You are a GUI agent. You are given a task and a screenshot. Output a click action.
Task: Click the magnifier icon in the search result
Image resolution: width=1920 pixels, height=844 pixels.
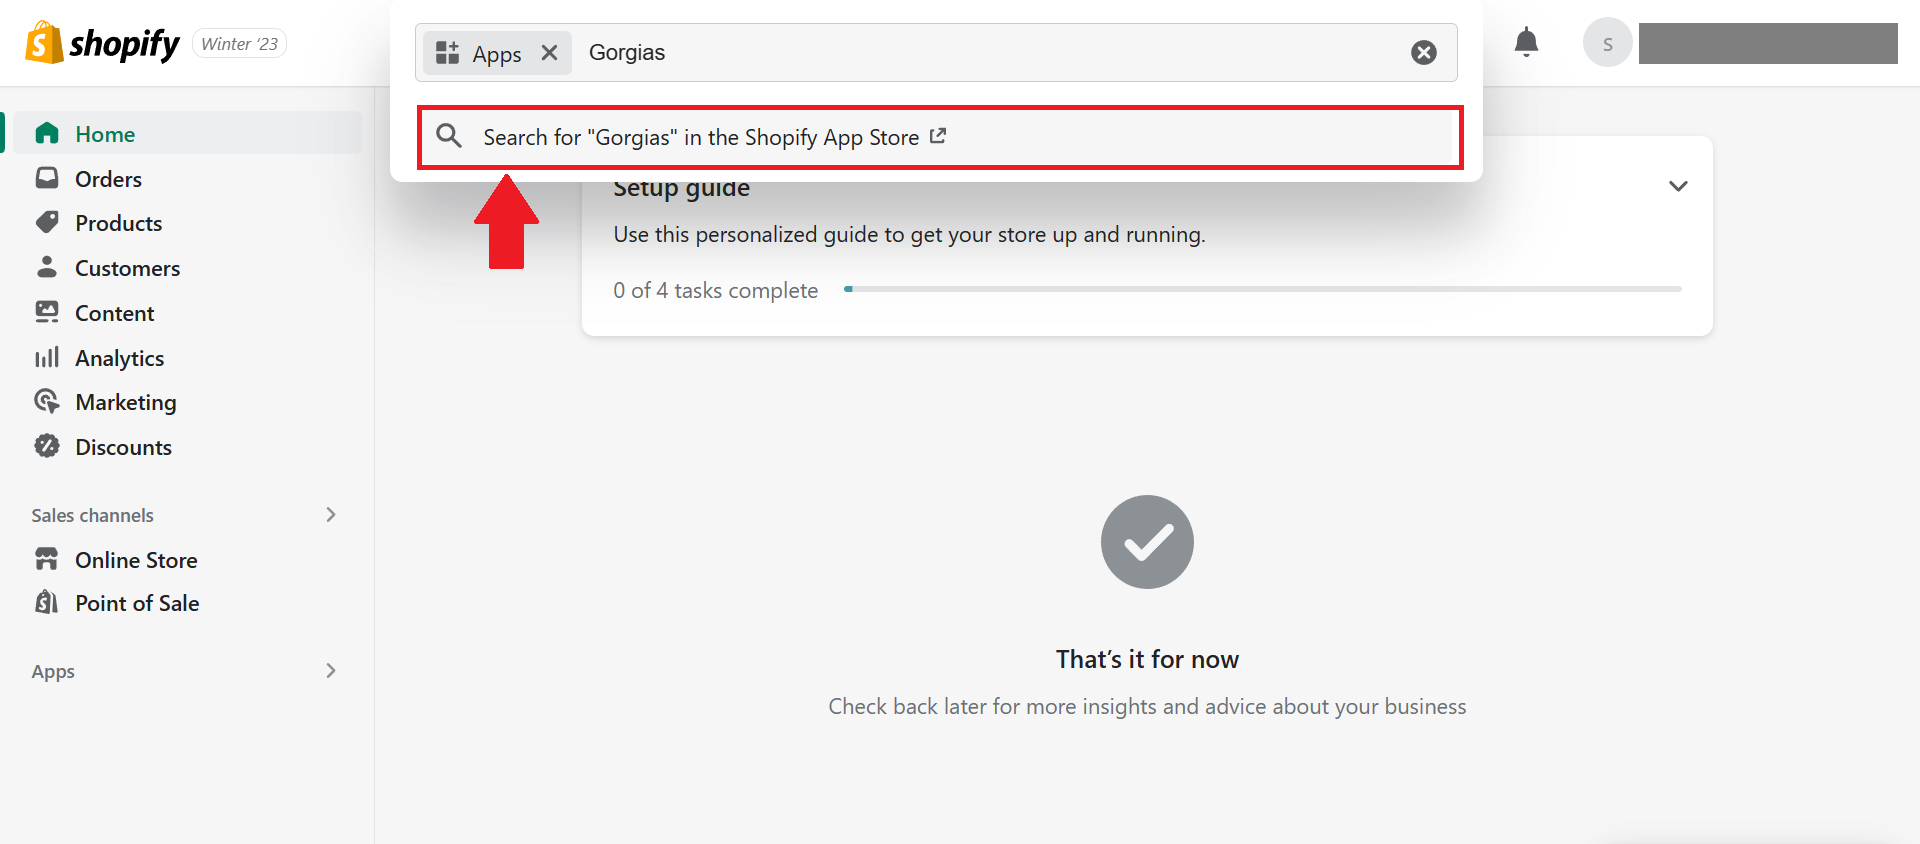click(x=449, y=136)
